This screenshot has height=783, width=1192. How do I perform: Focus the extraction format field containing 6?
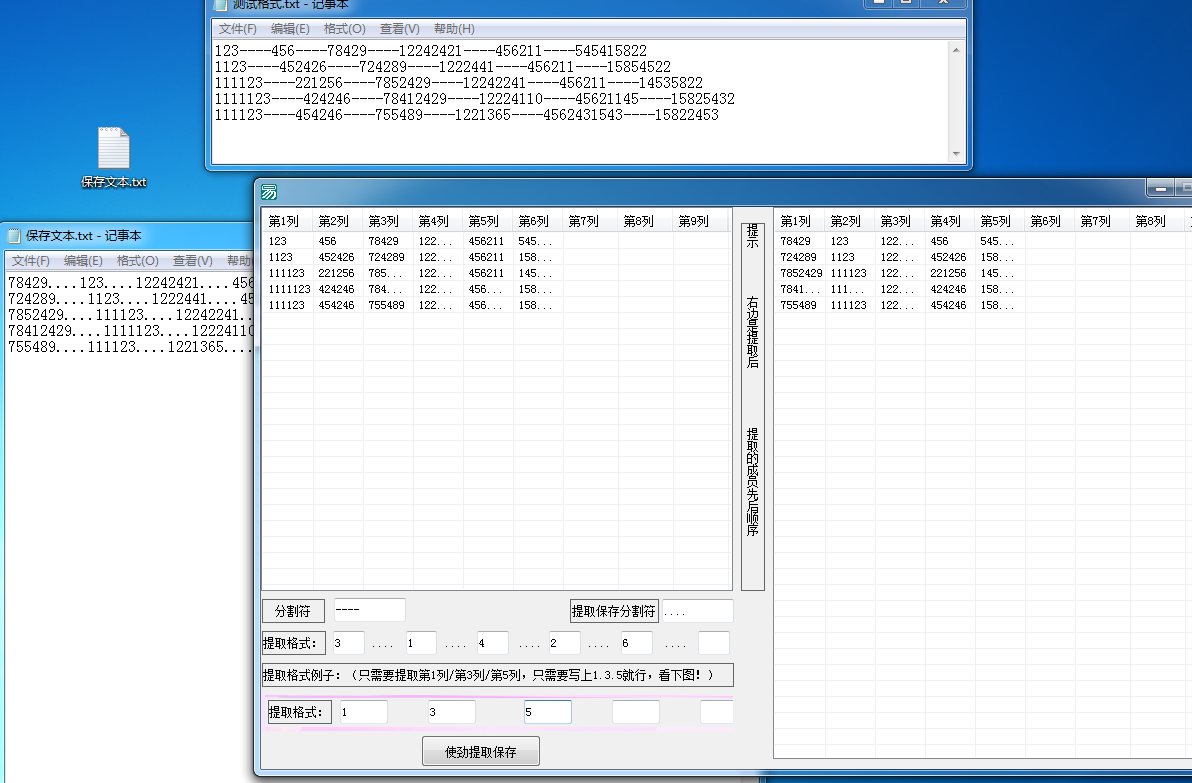pos(636,643)
